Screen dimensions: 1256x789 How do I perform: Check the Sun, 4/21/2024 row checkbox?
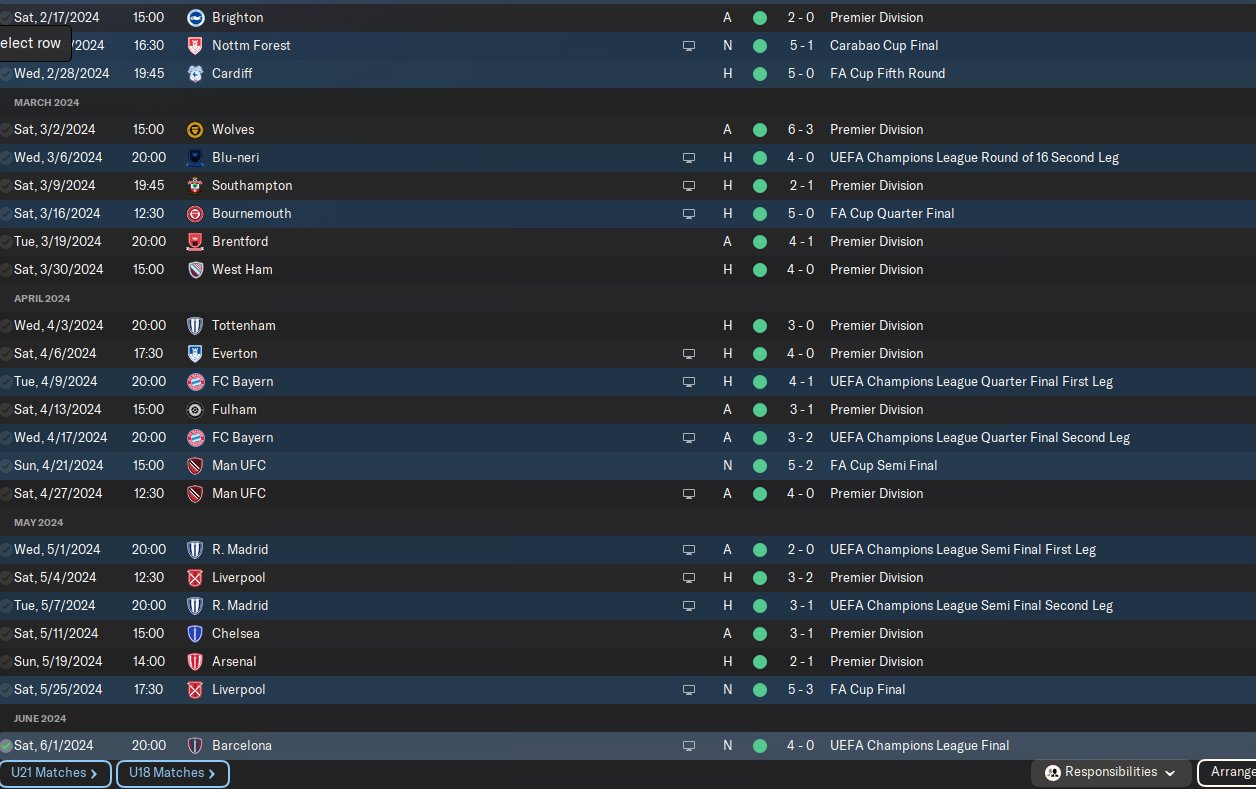click(6, 466)
